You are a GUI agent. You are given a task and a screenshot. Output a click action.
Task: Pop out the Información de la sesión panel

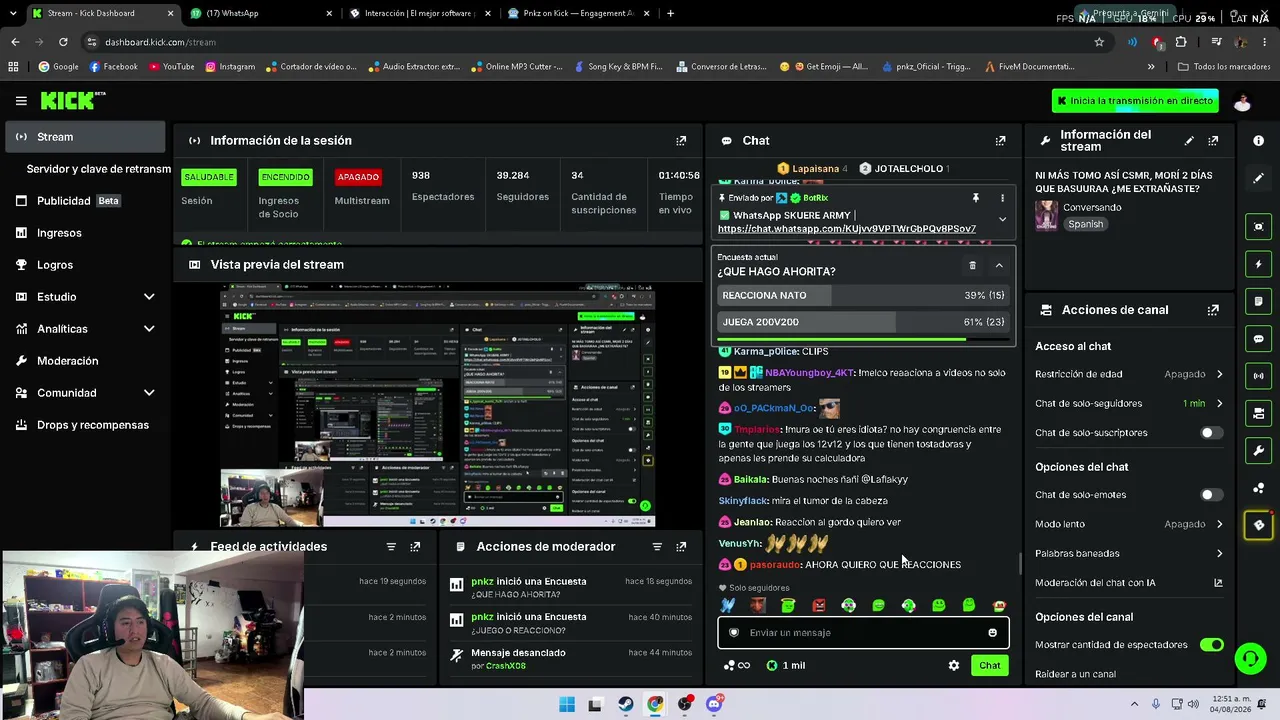coord(681,141)
